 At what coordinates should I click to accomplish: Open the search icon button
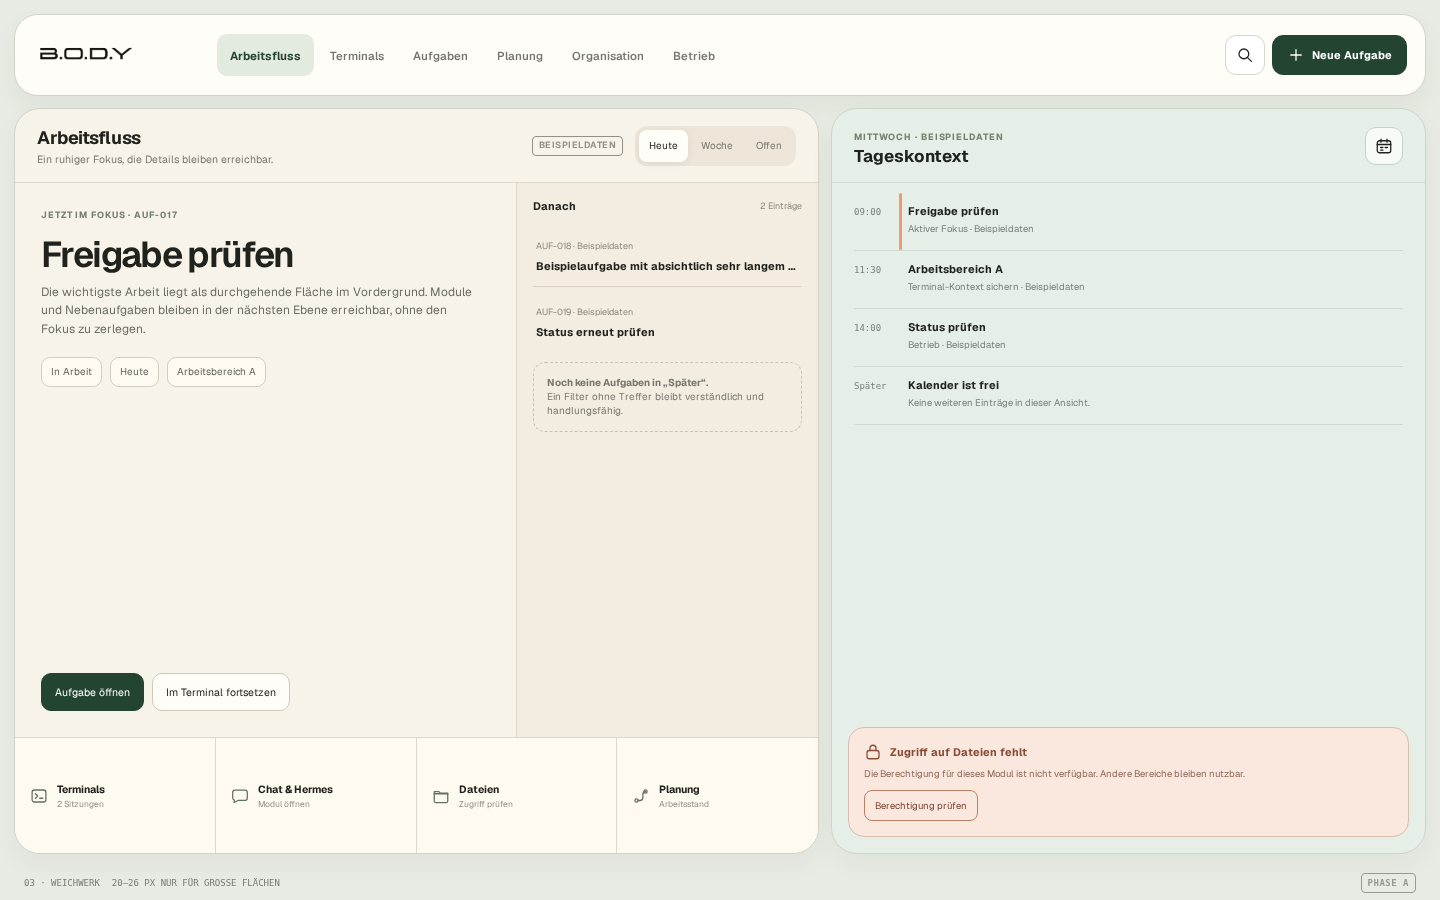click(1245, 55)
